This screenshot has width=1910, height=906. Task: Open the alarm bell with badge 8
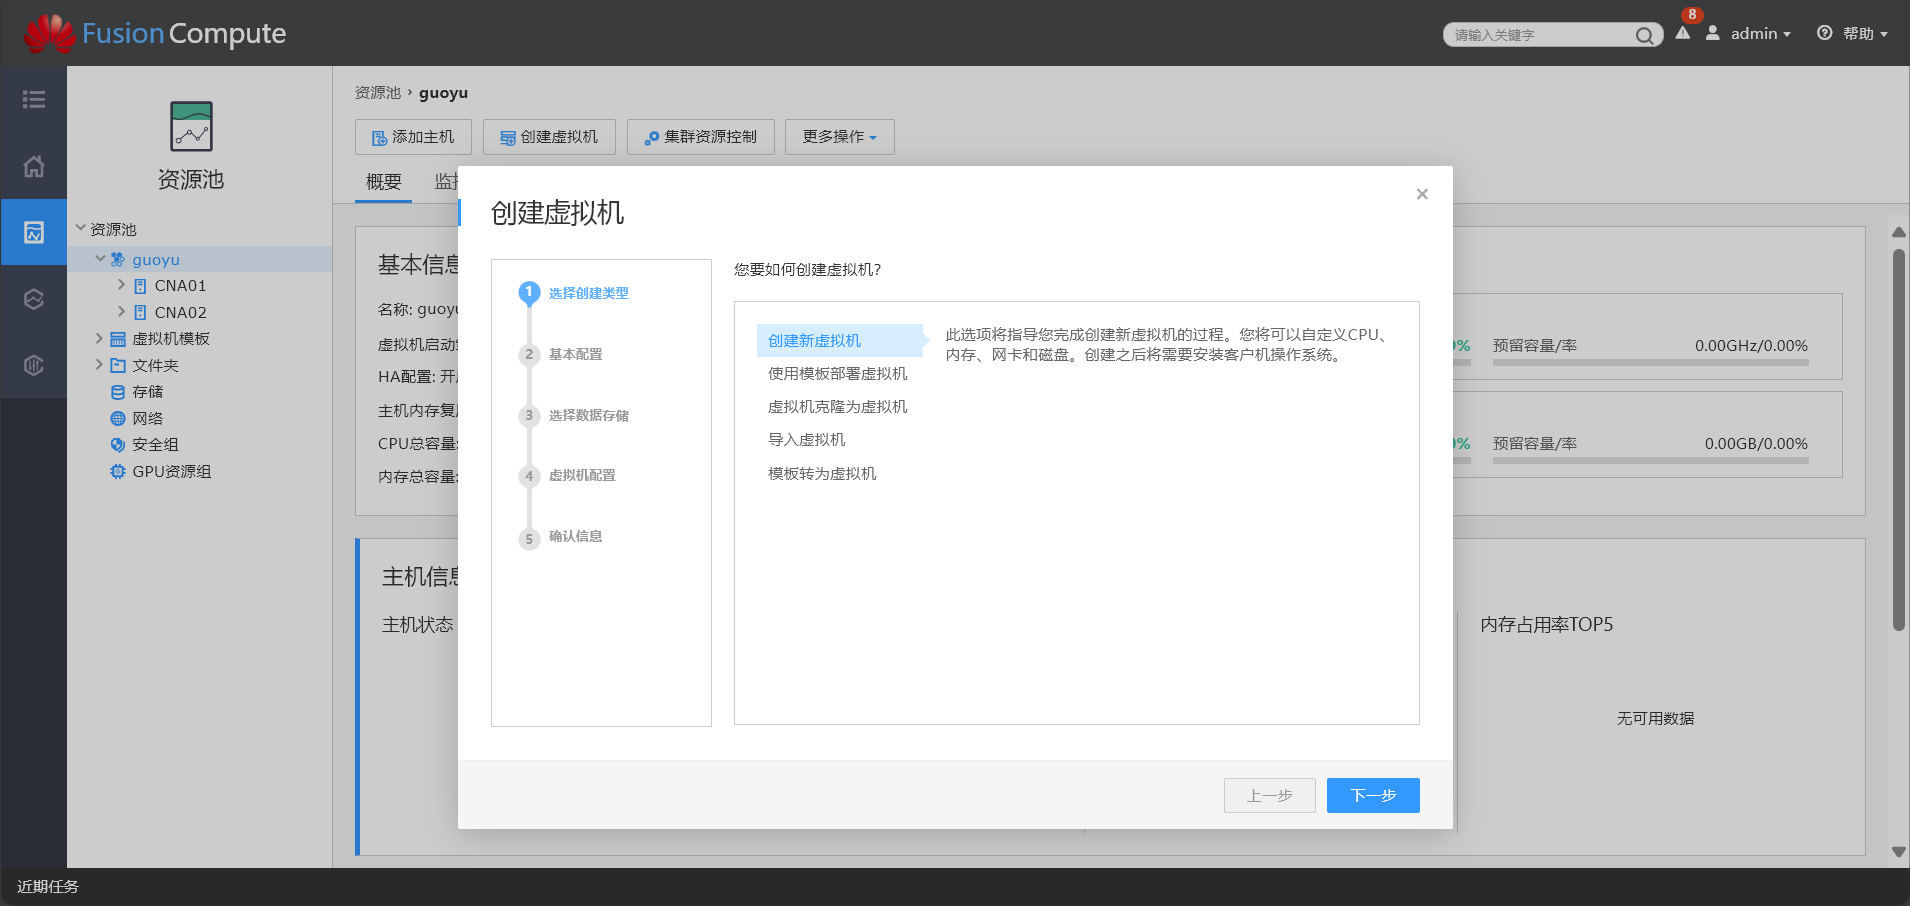click(x=1684, y=30)
